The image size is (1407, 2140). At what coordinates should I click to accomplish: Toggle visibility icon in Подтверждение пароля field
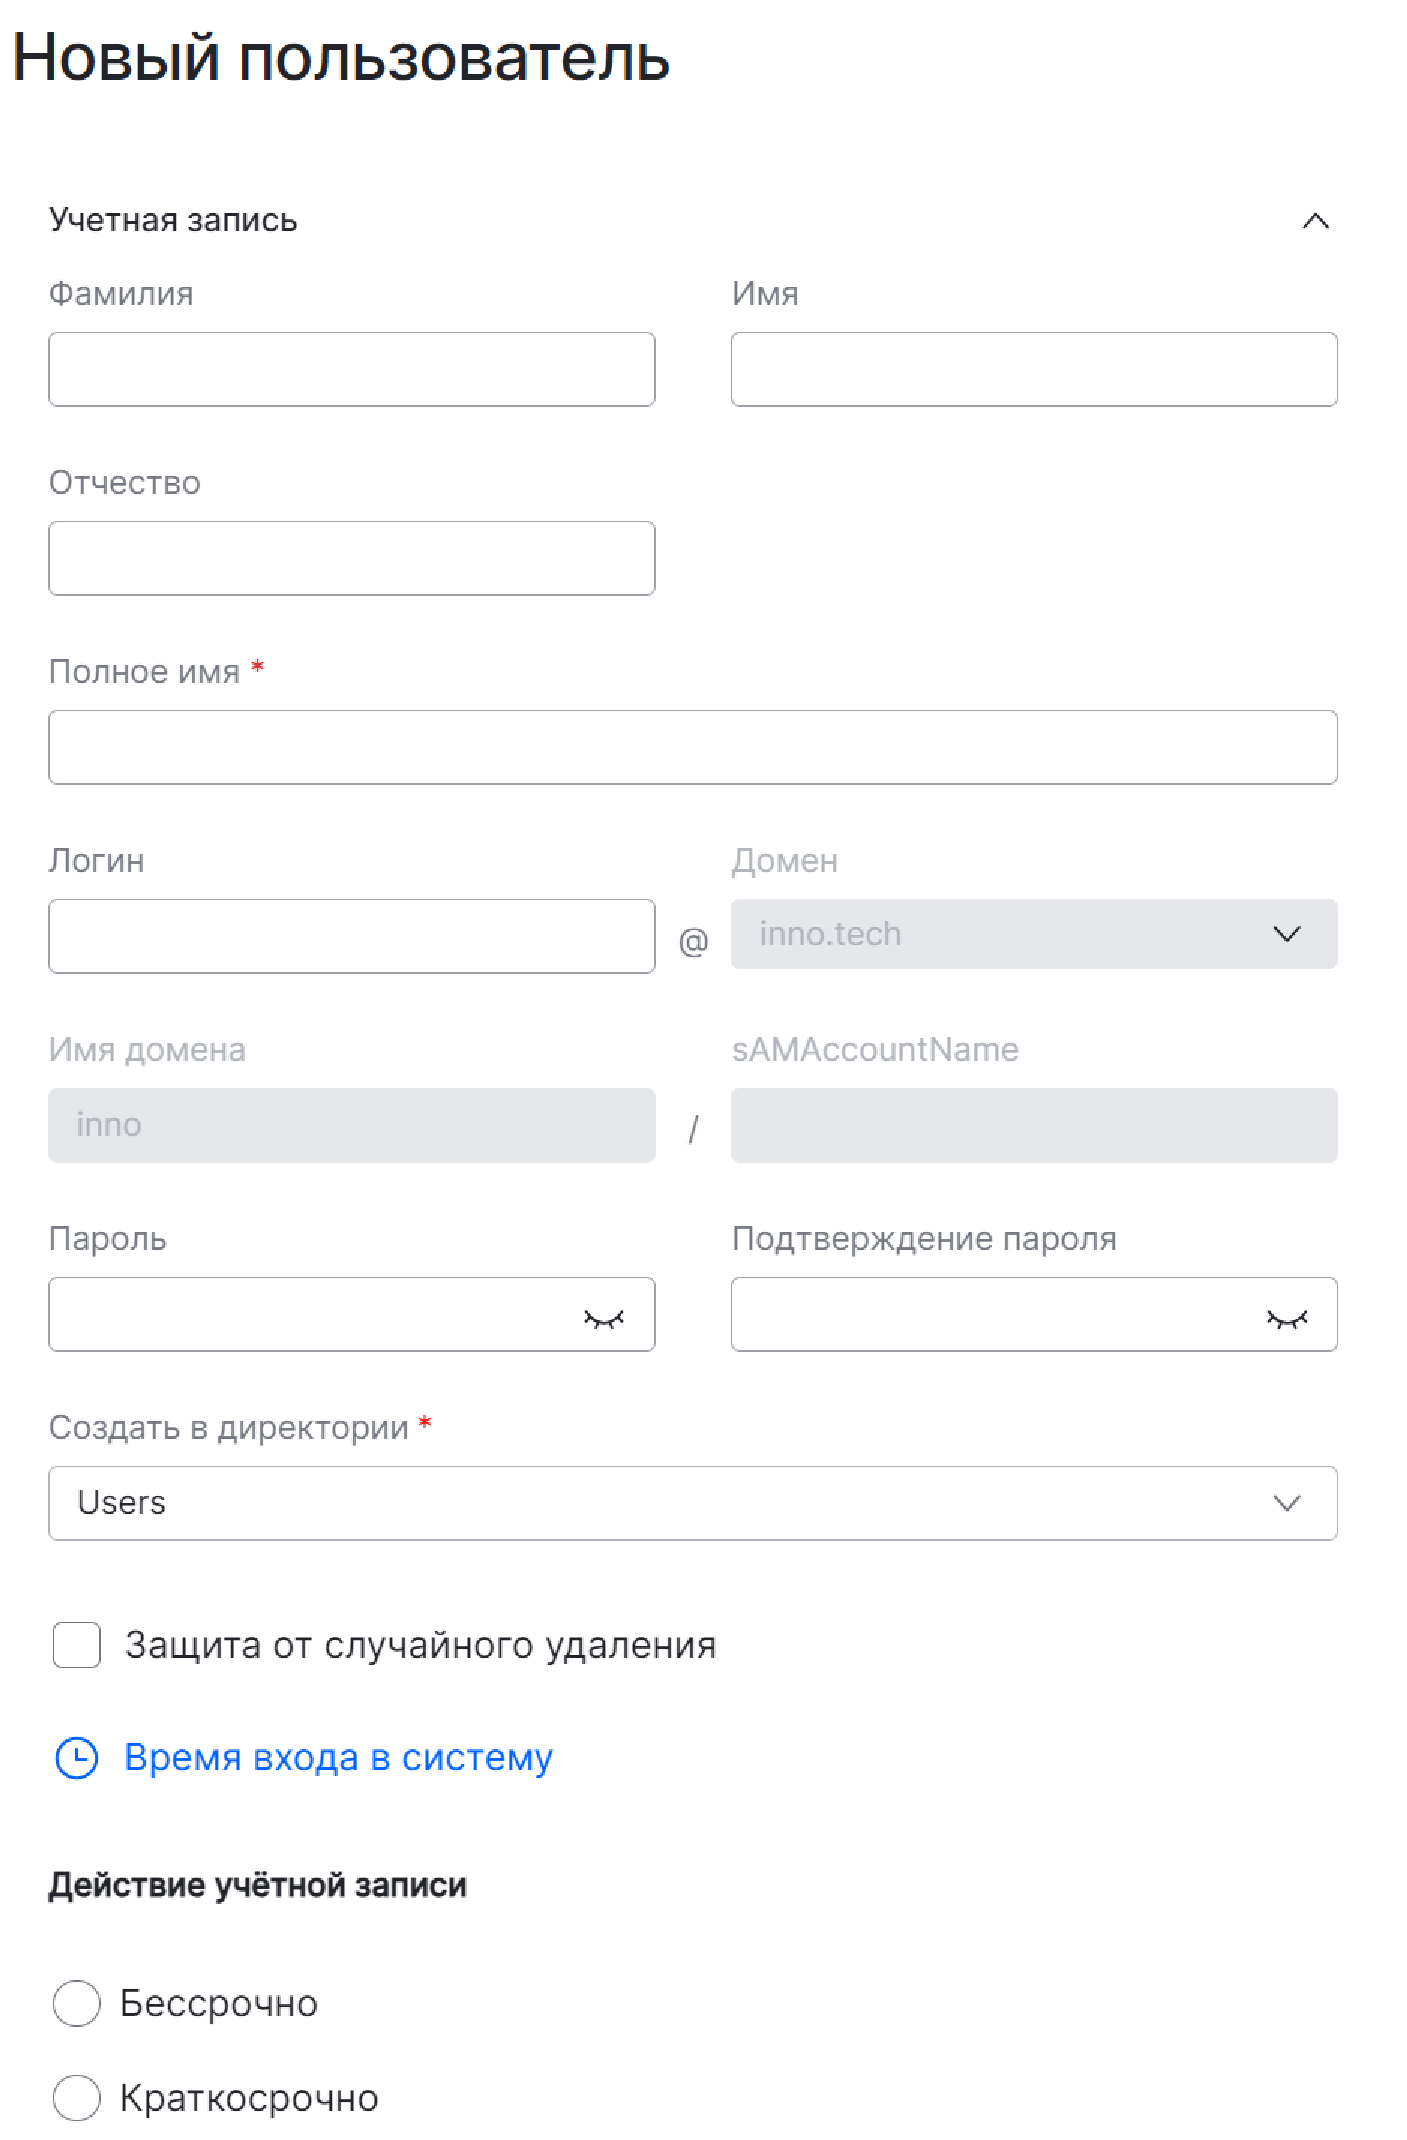point(1286,1319)
